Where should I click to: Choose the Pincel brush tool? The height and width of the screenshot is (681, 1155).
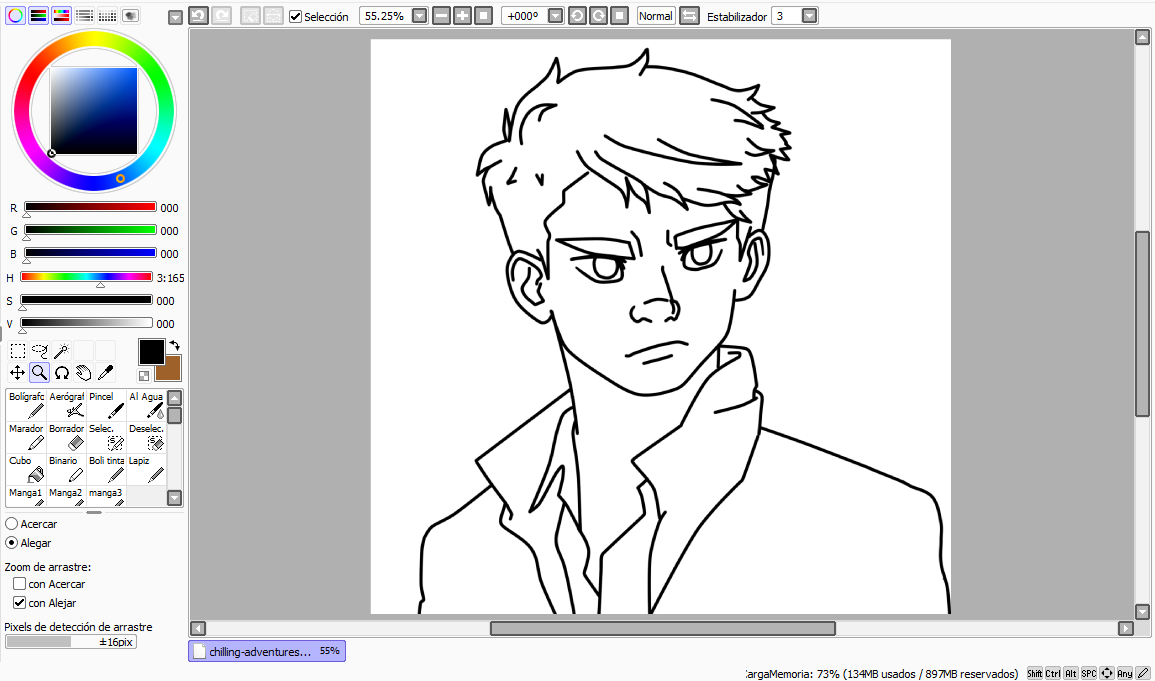tap(106, 405)
